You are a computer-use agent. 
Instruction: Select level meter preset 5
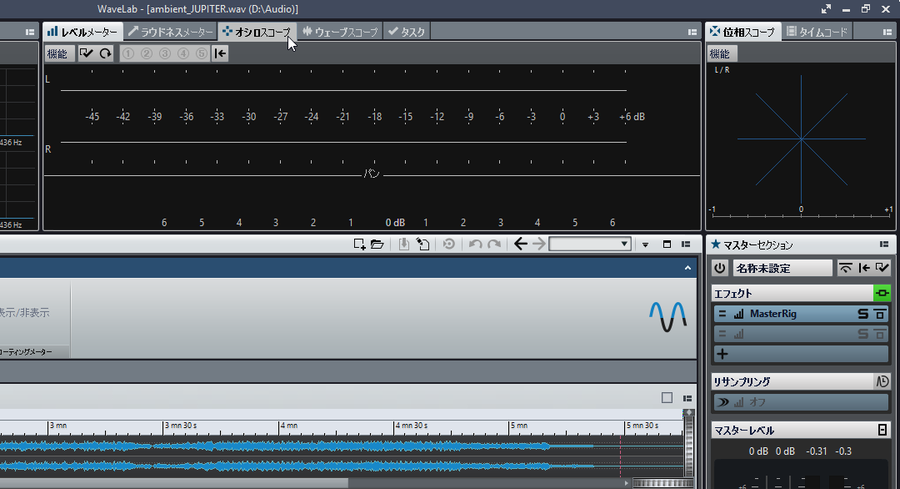pos(201,53)
